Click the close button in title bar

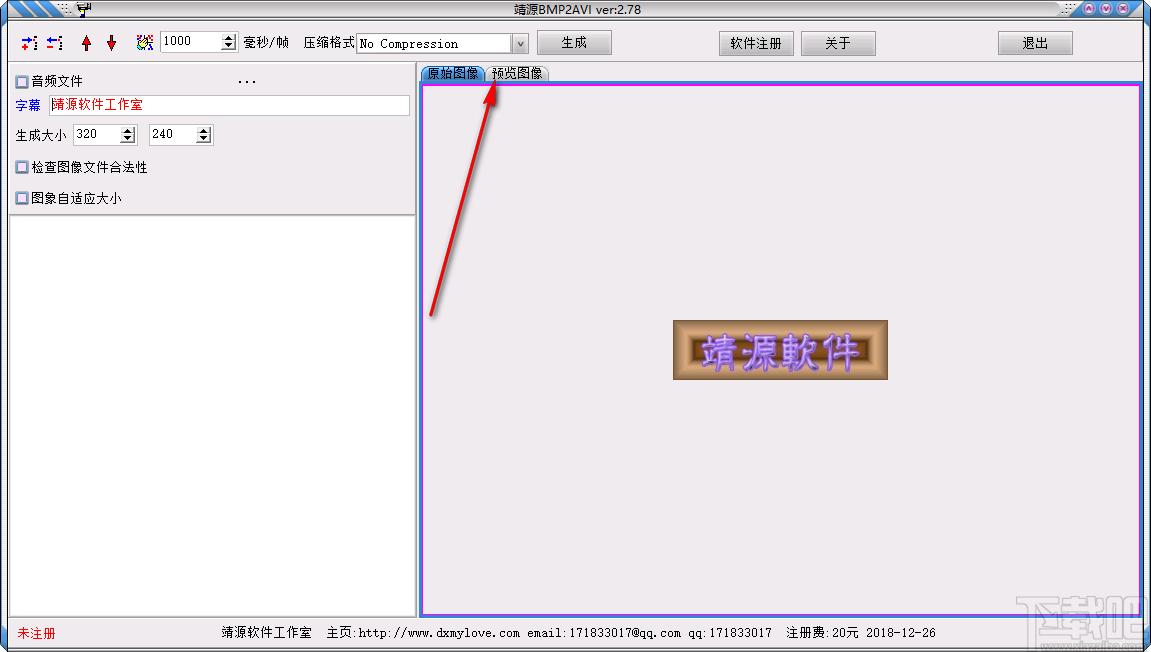[x=1123, y=9]
